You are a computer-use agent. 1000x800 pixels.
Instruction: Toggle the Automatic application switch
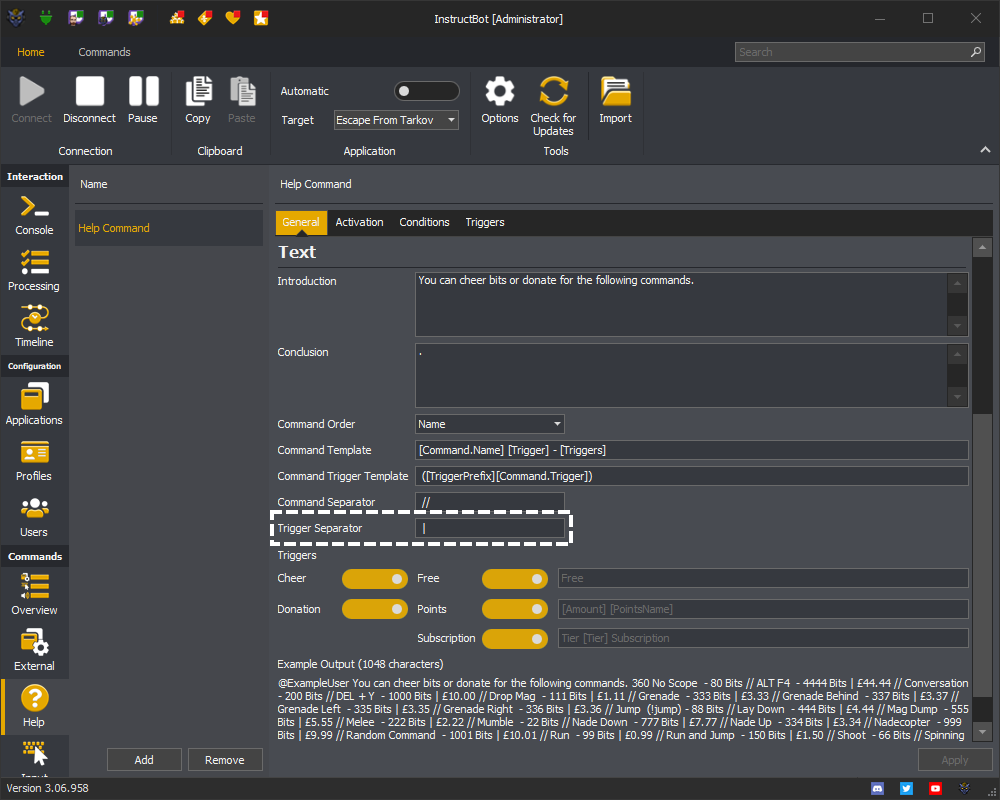coord(426,91)
